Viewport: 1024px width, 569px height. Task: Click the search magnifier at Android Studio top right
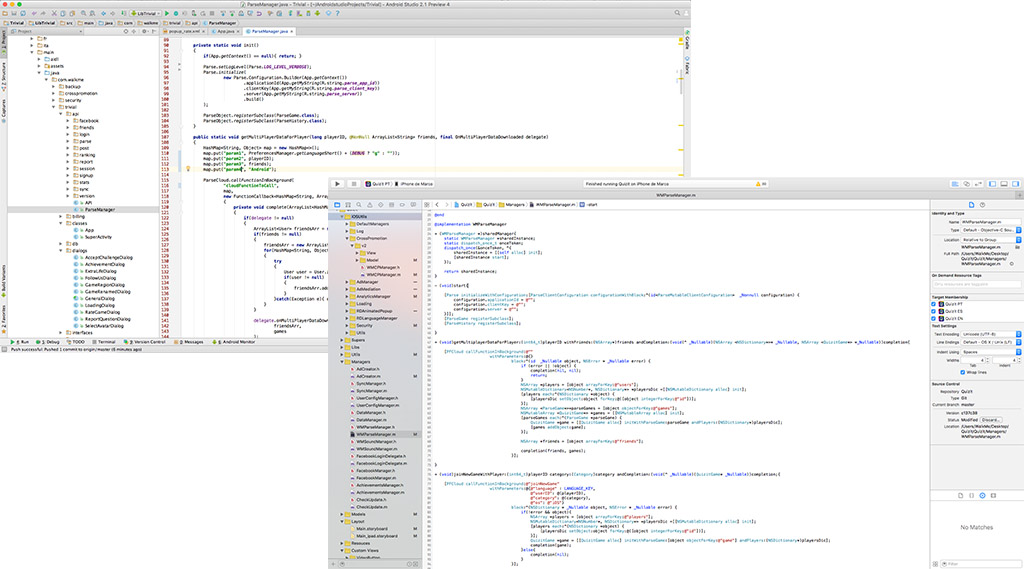(x=677, y=13)
